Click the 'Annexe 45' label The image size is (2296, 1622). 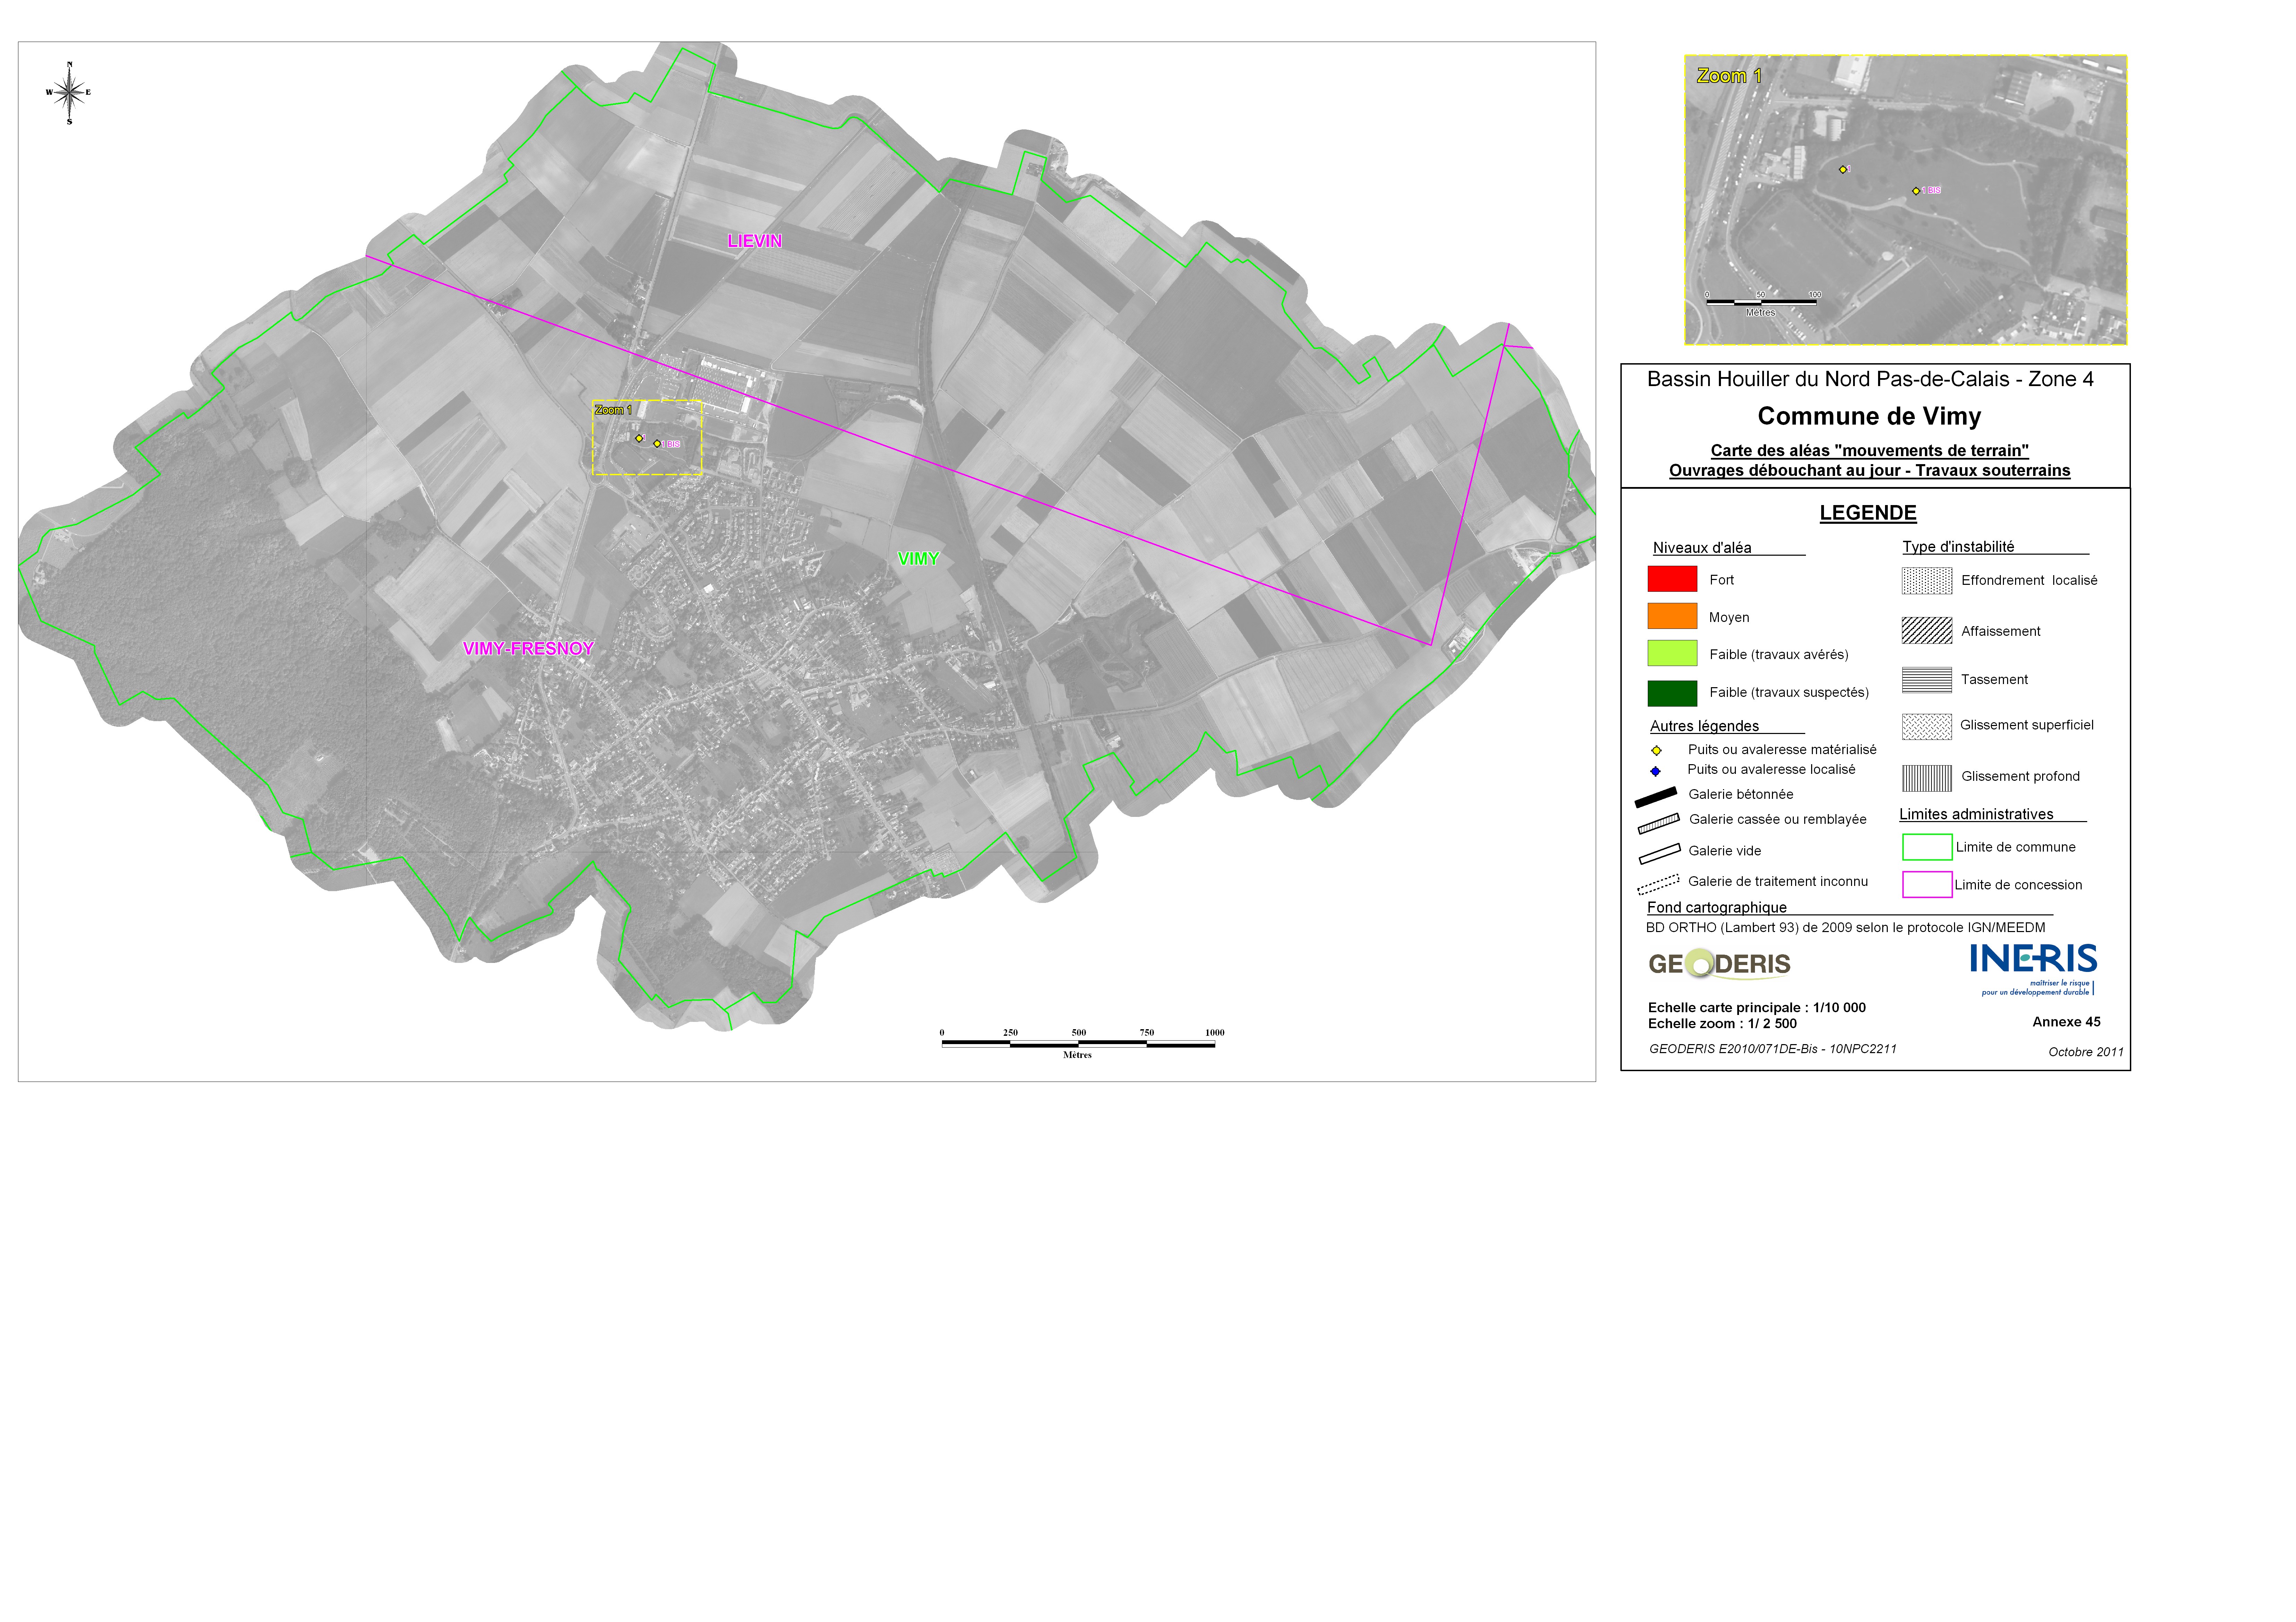2066,1022
